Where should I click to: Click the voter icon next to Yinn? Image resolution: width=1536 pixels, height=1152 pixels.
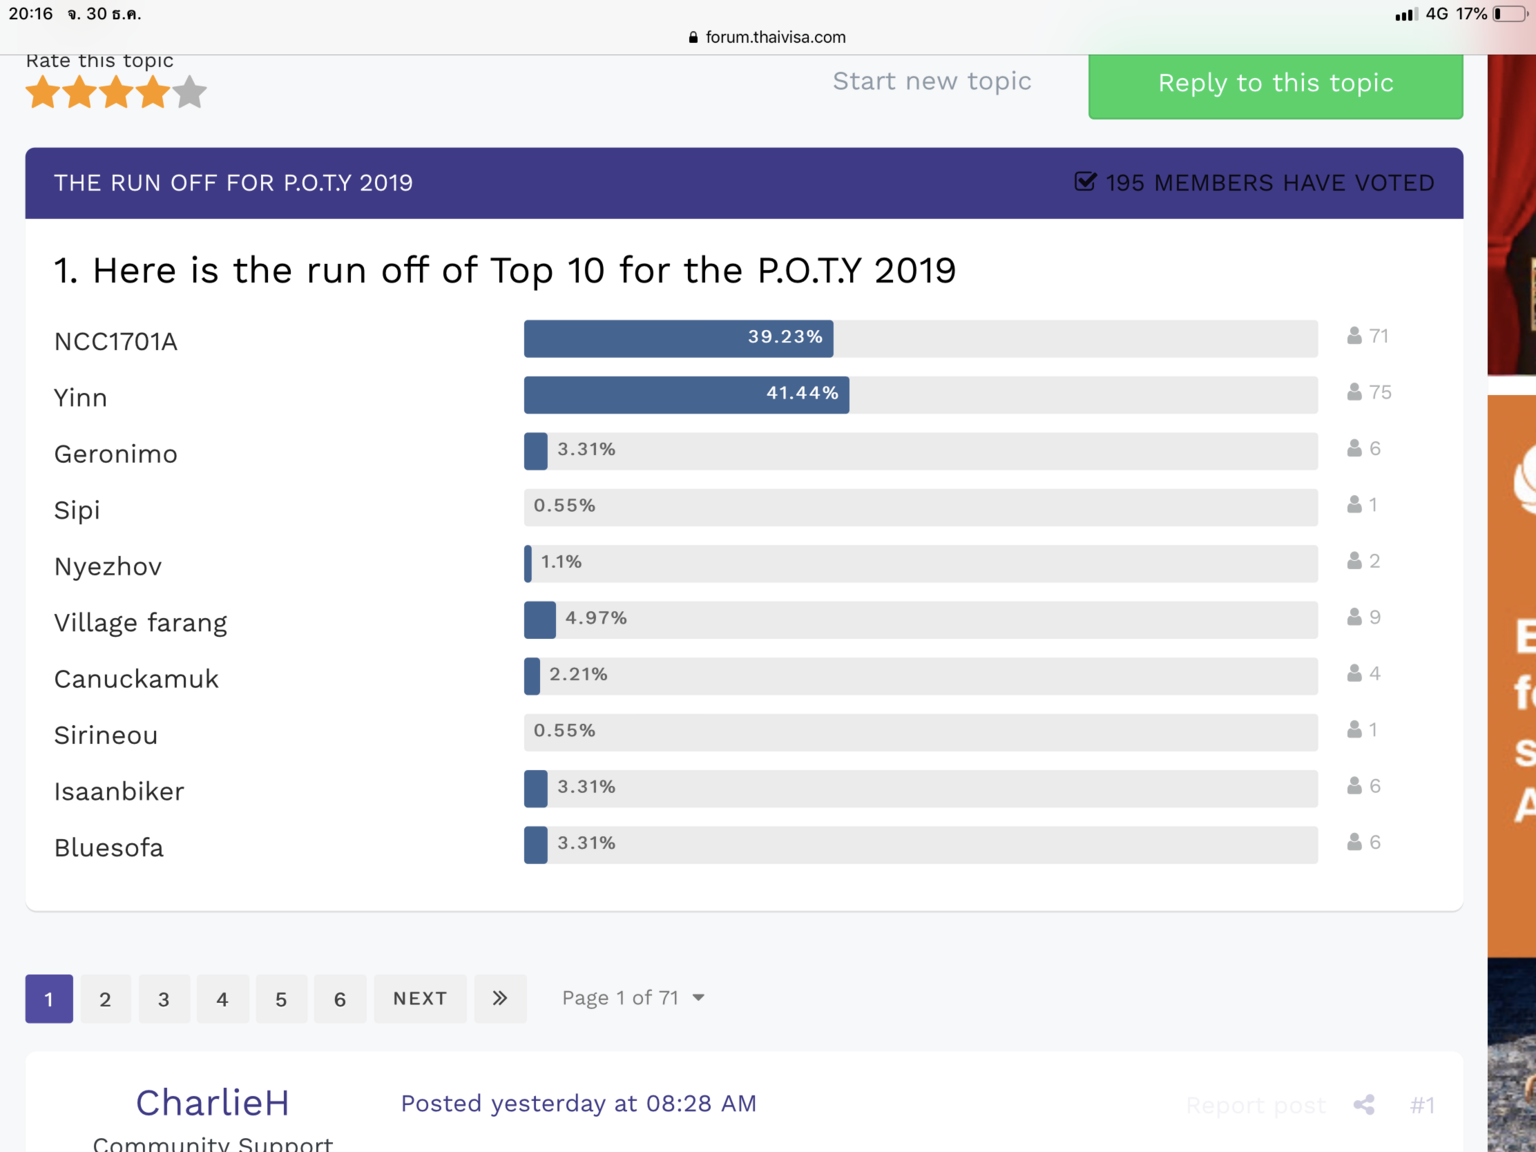tap(1354, 392)
